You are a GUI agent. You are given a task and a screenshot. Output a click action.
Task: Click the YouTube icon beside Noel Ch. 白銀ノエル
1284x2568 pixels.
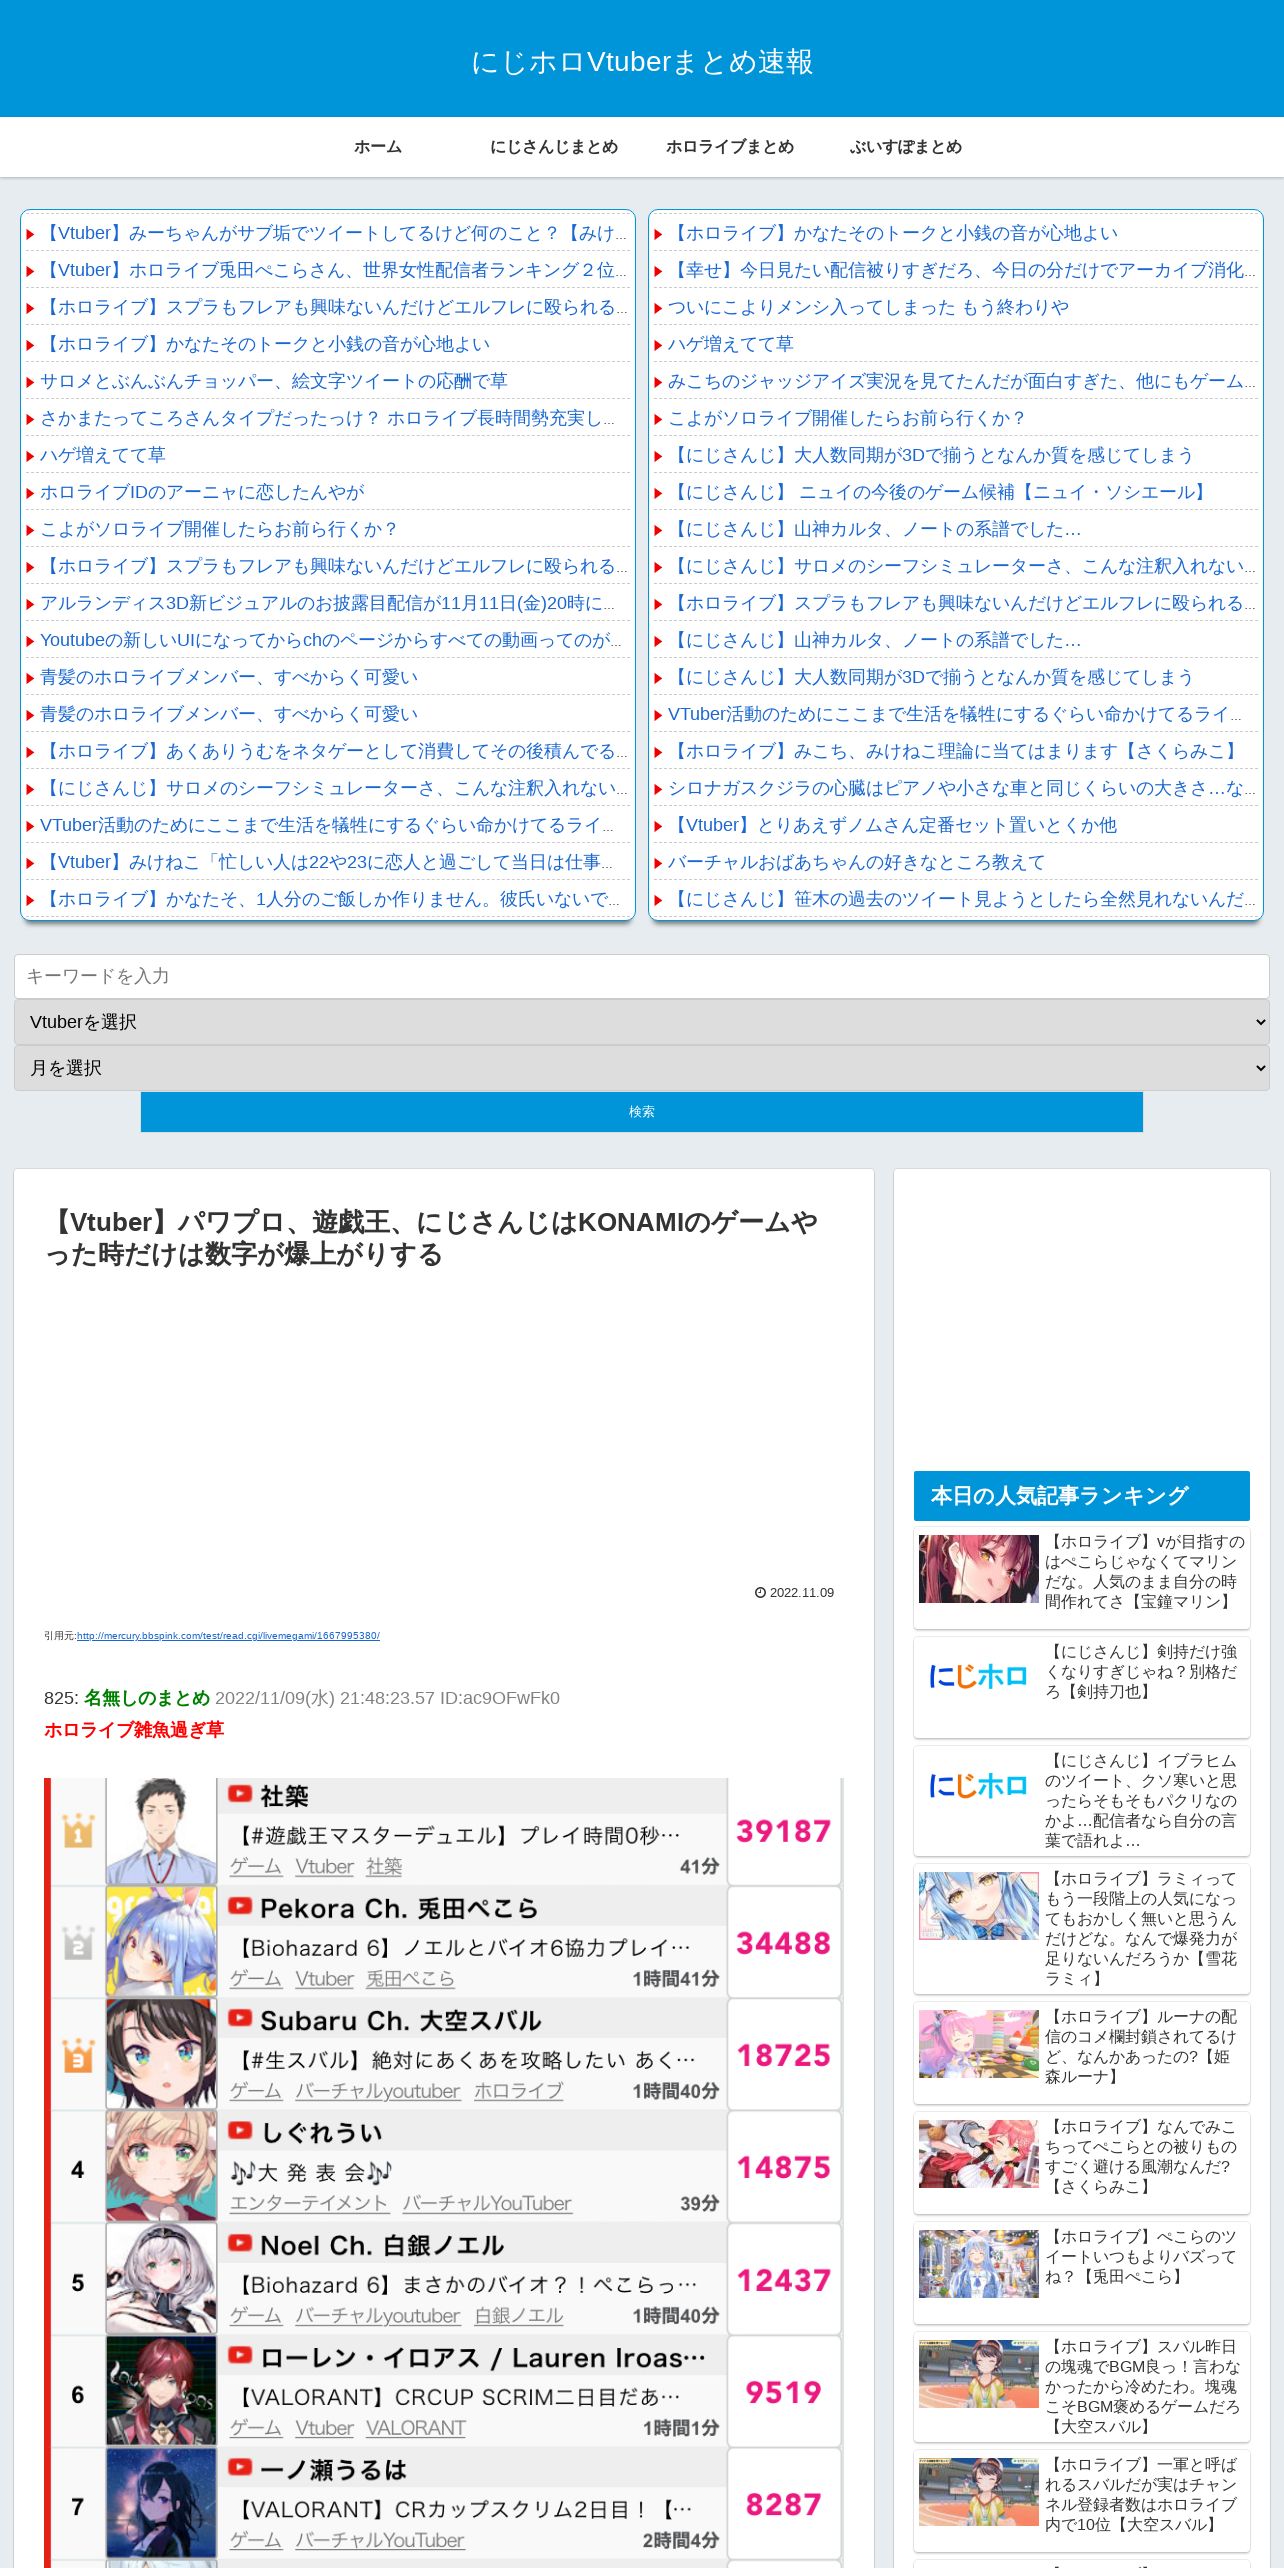click(240, 2243)
